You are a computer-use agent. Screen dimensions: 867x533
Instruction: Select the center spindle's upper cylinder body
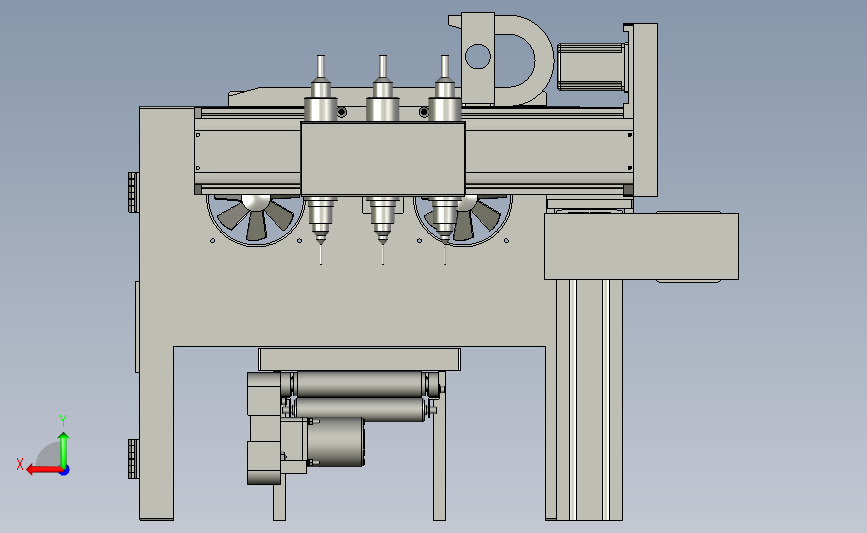(x=383, y=109)
